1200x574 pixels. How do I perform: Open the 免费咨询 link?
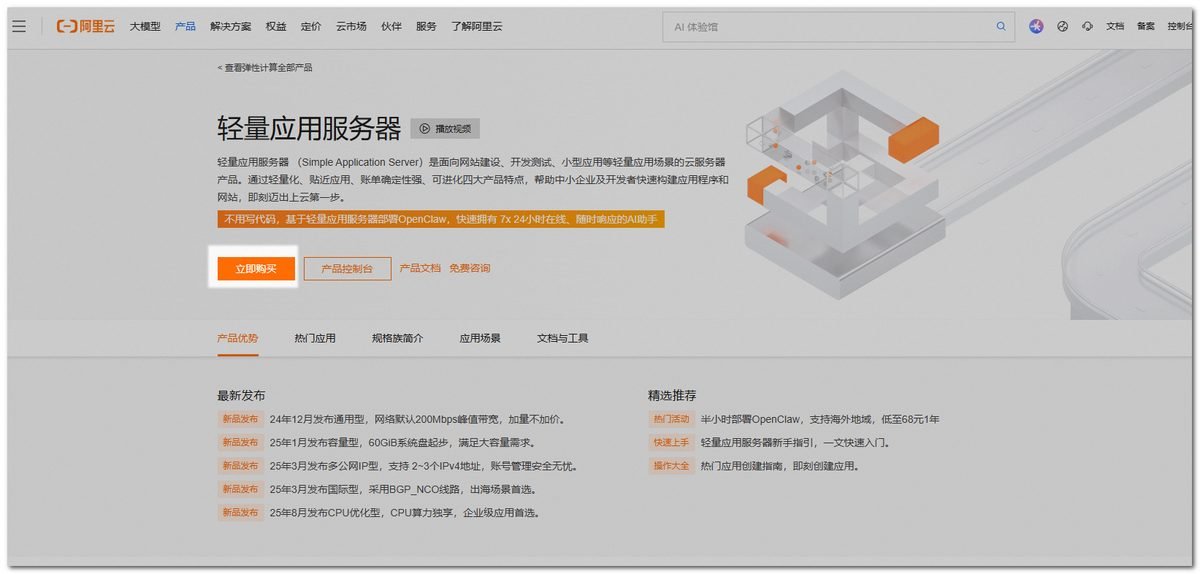[x=470, y=268]
